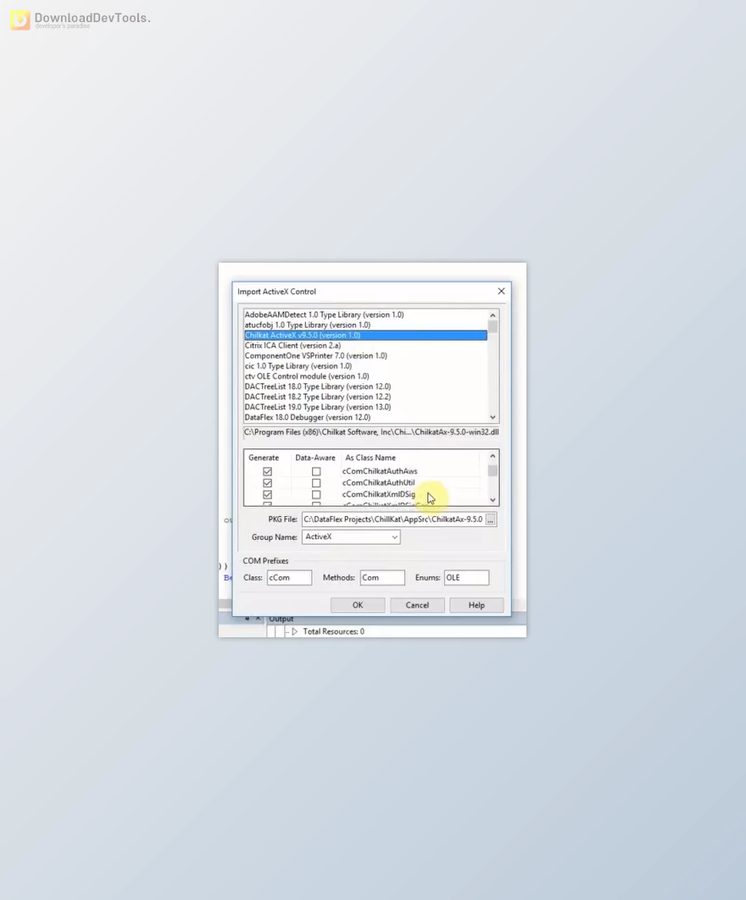Viewport: 746px width, 900px height.
Task: Click the Class prefix field
Action: pos(289,577)
